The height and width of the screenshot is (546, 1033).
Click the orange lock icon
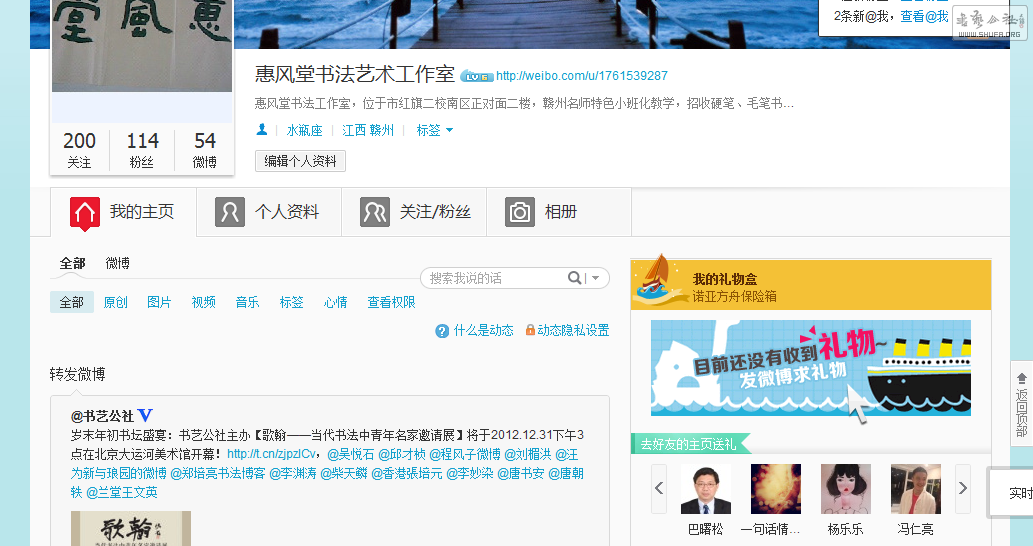tap(530, 330)
